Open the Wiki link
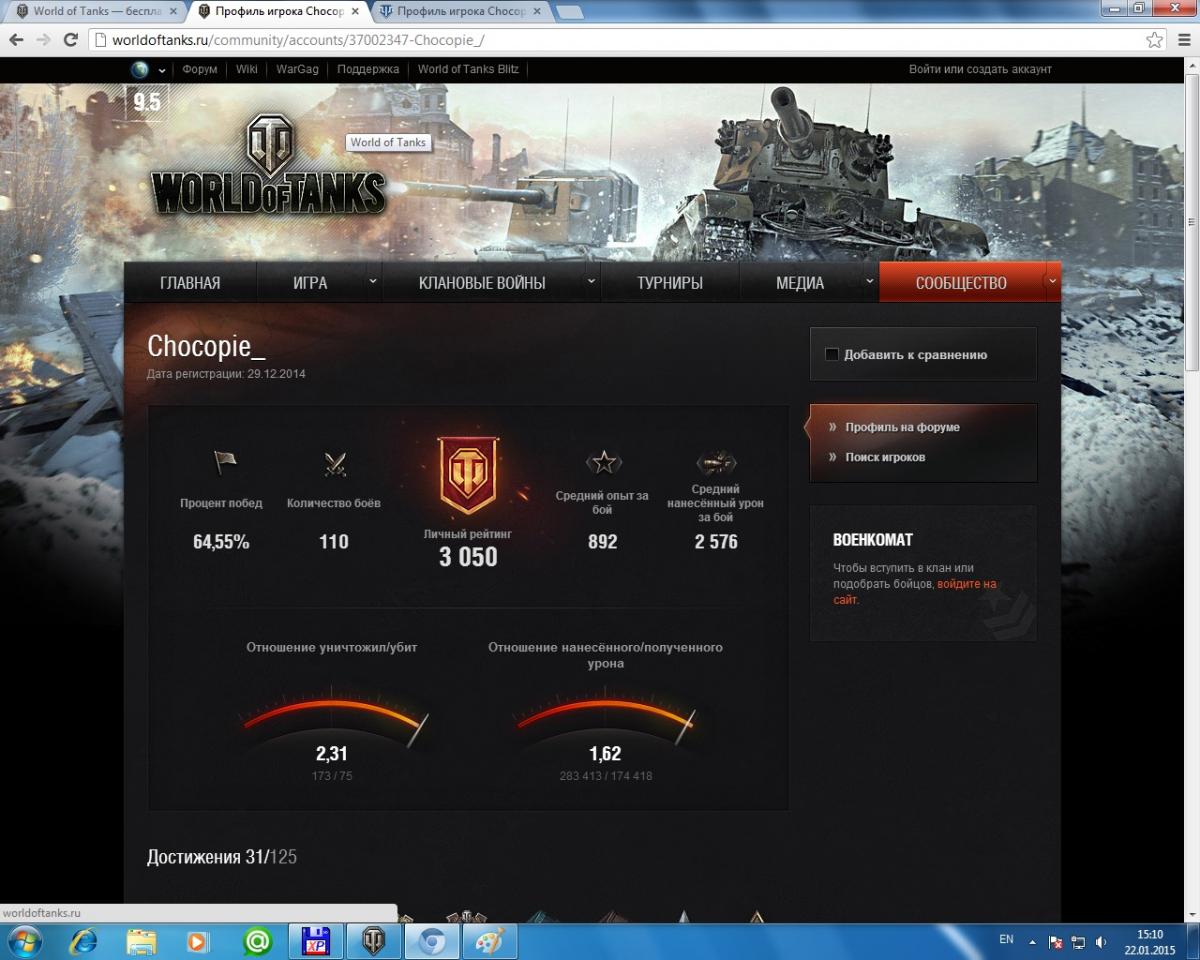 click(x=246, y=69)
